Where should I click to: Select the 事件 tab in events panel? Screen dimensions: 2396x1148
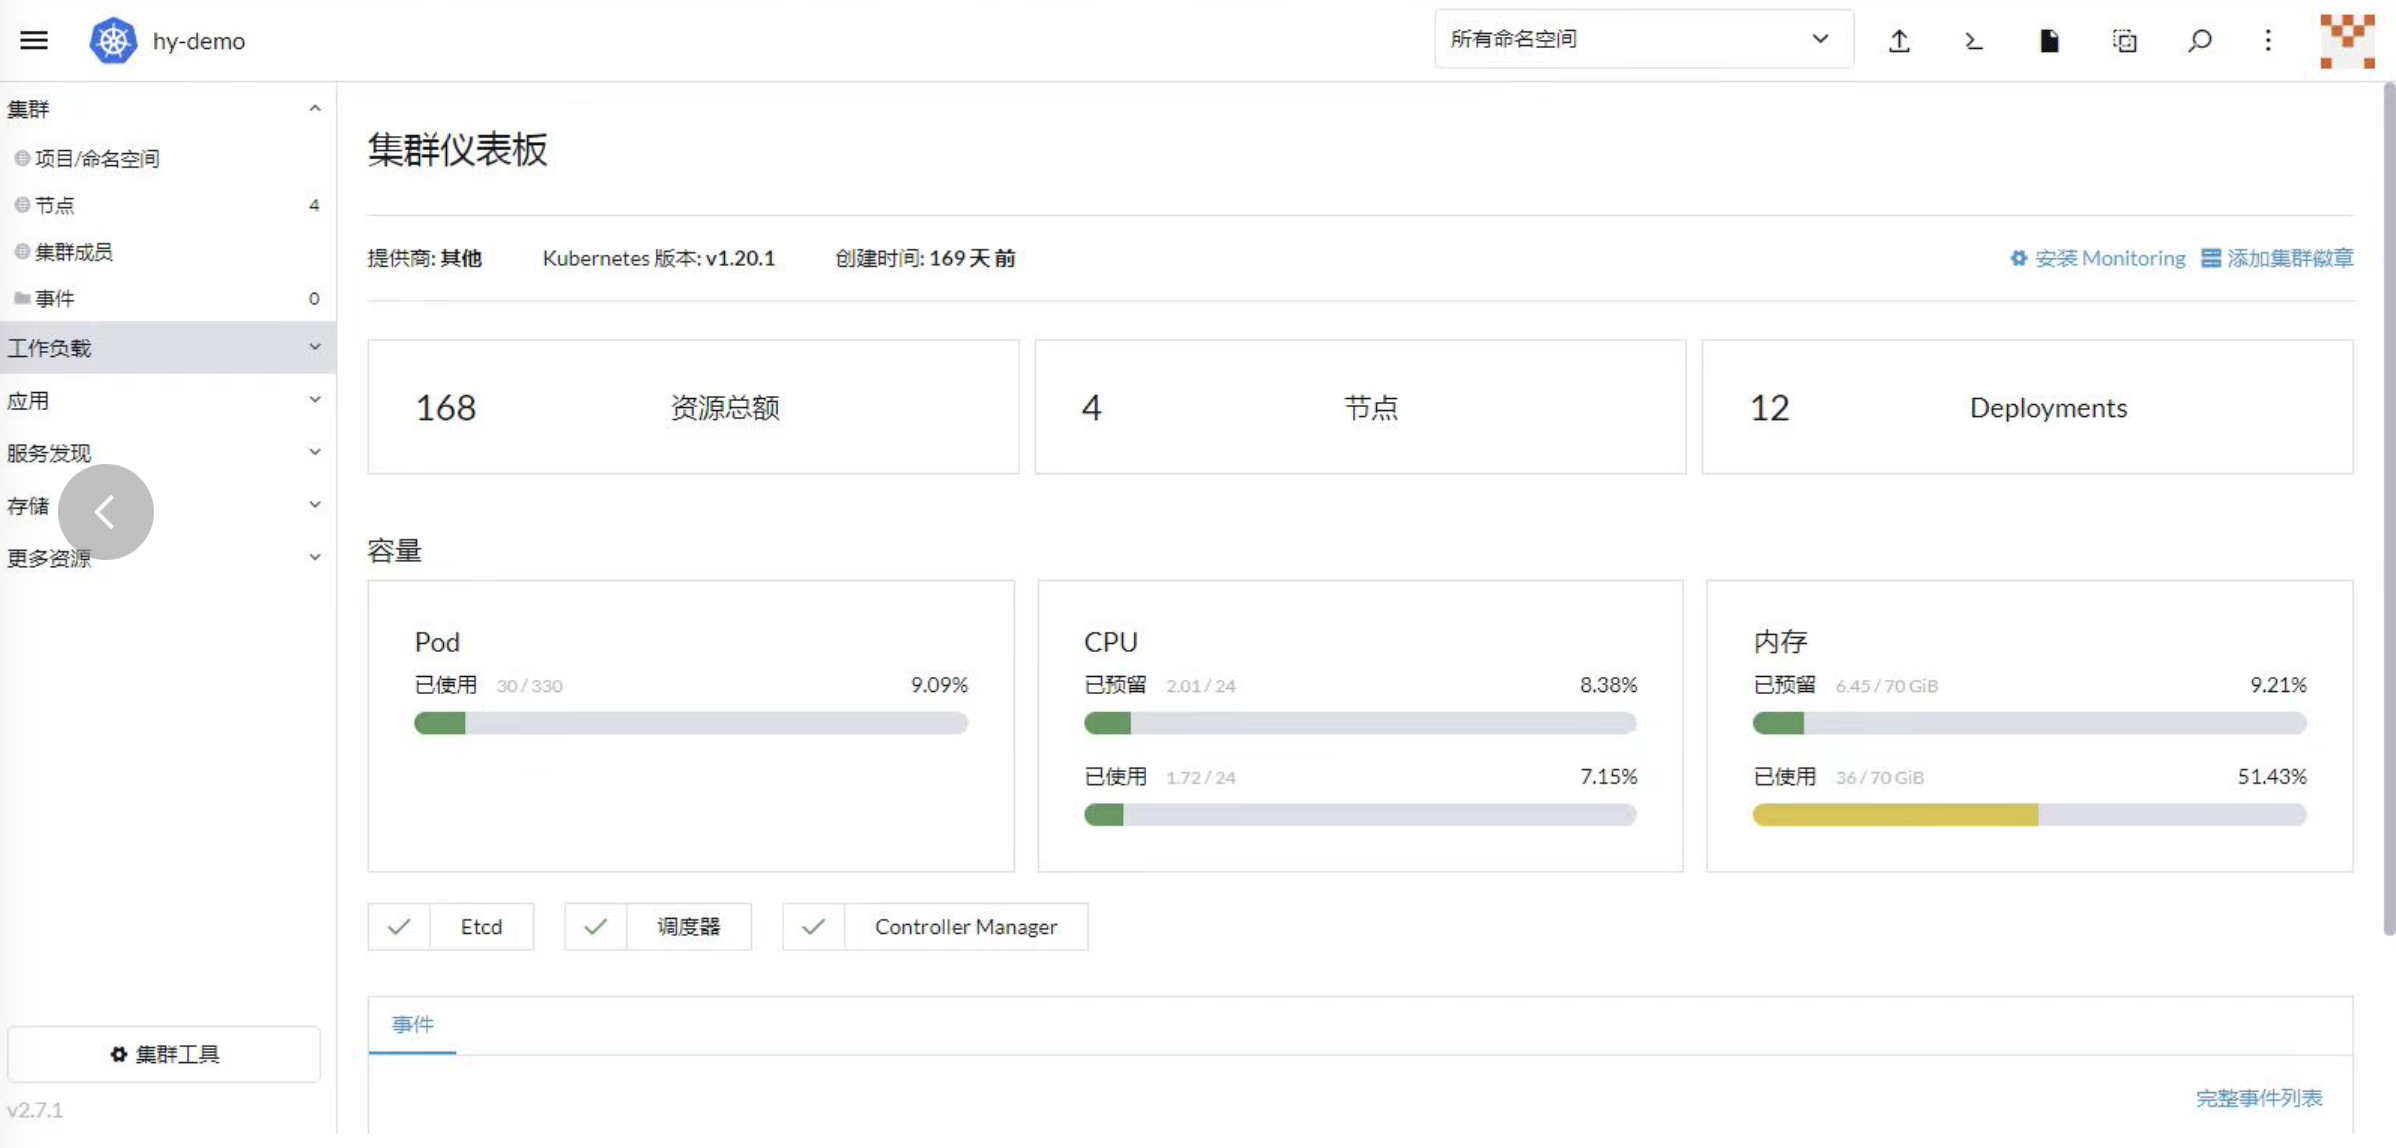click(x=413, y=1023)
